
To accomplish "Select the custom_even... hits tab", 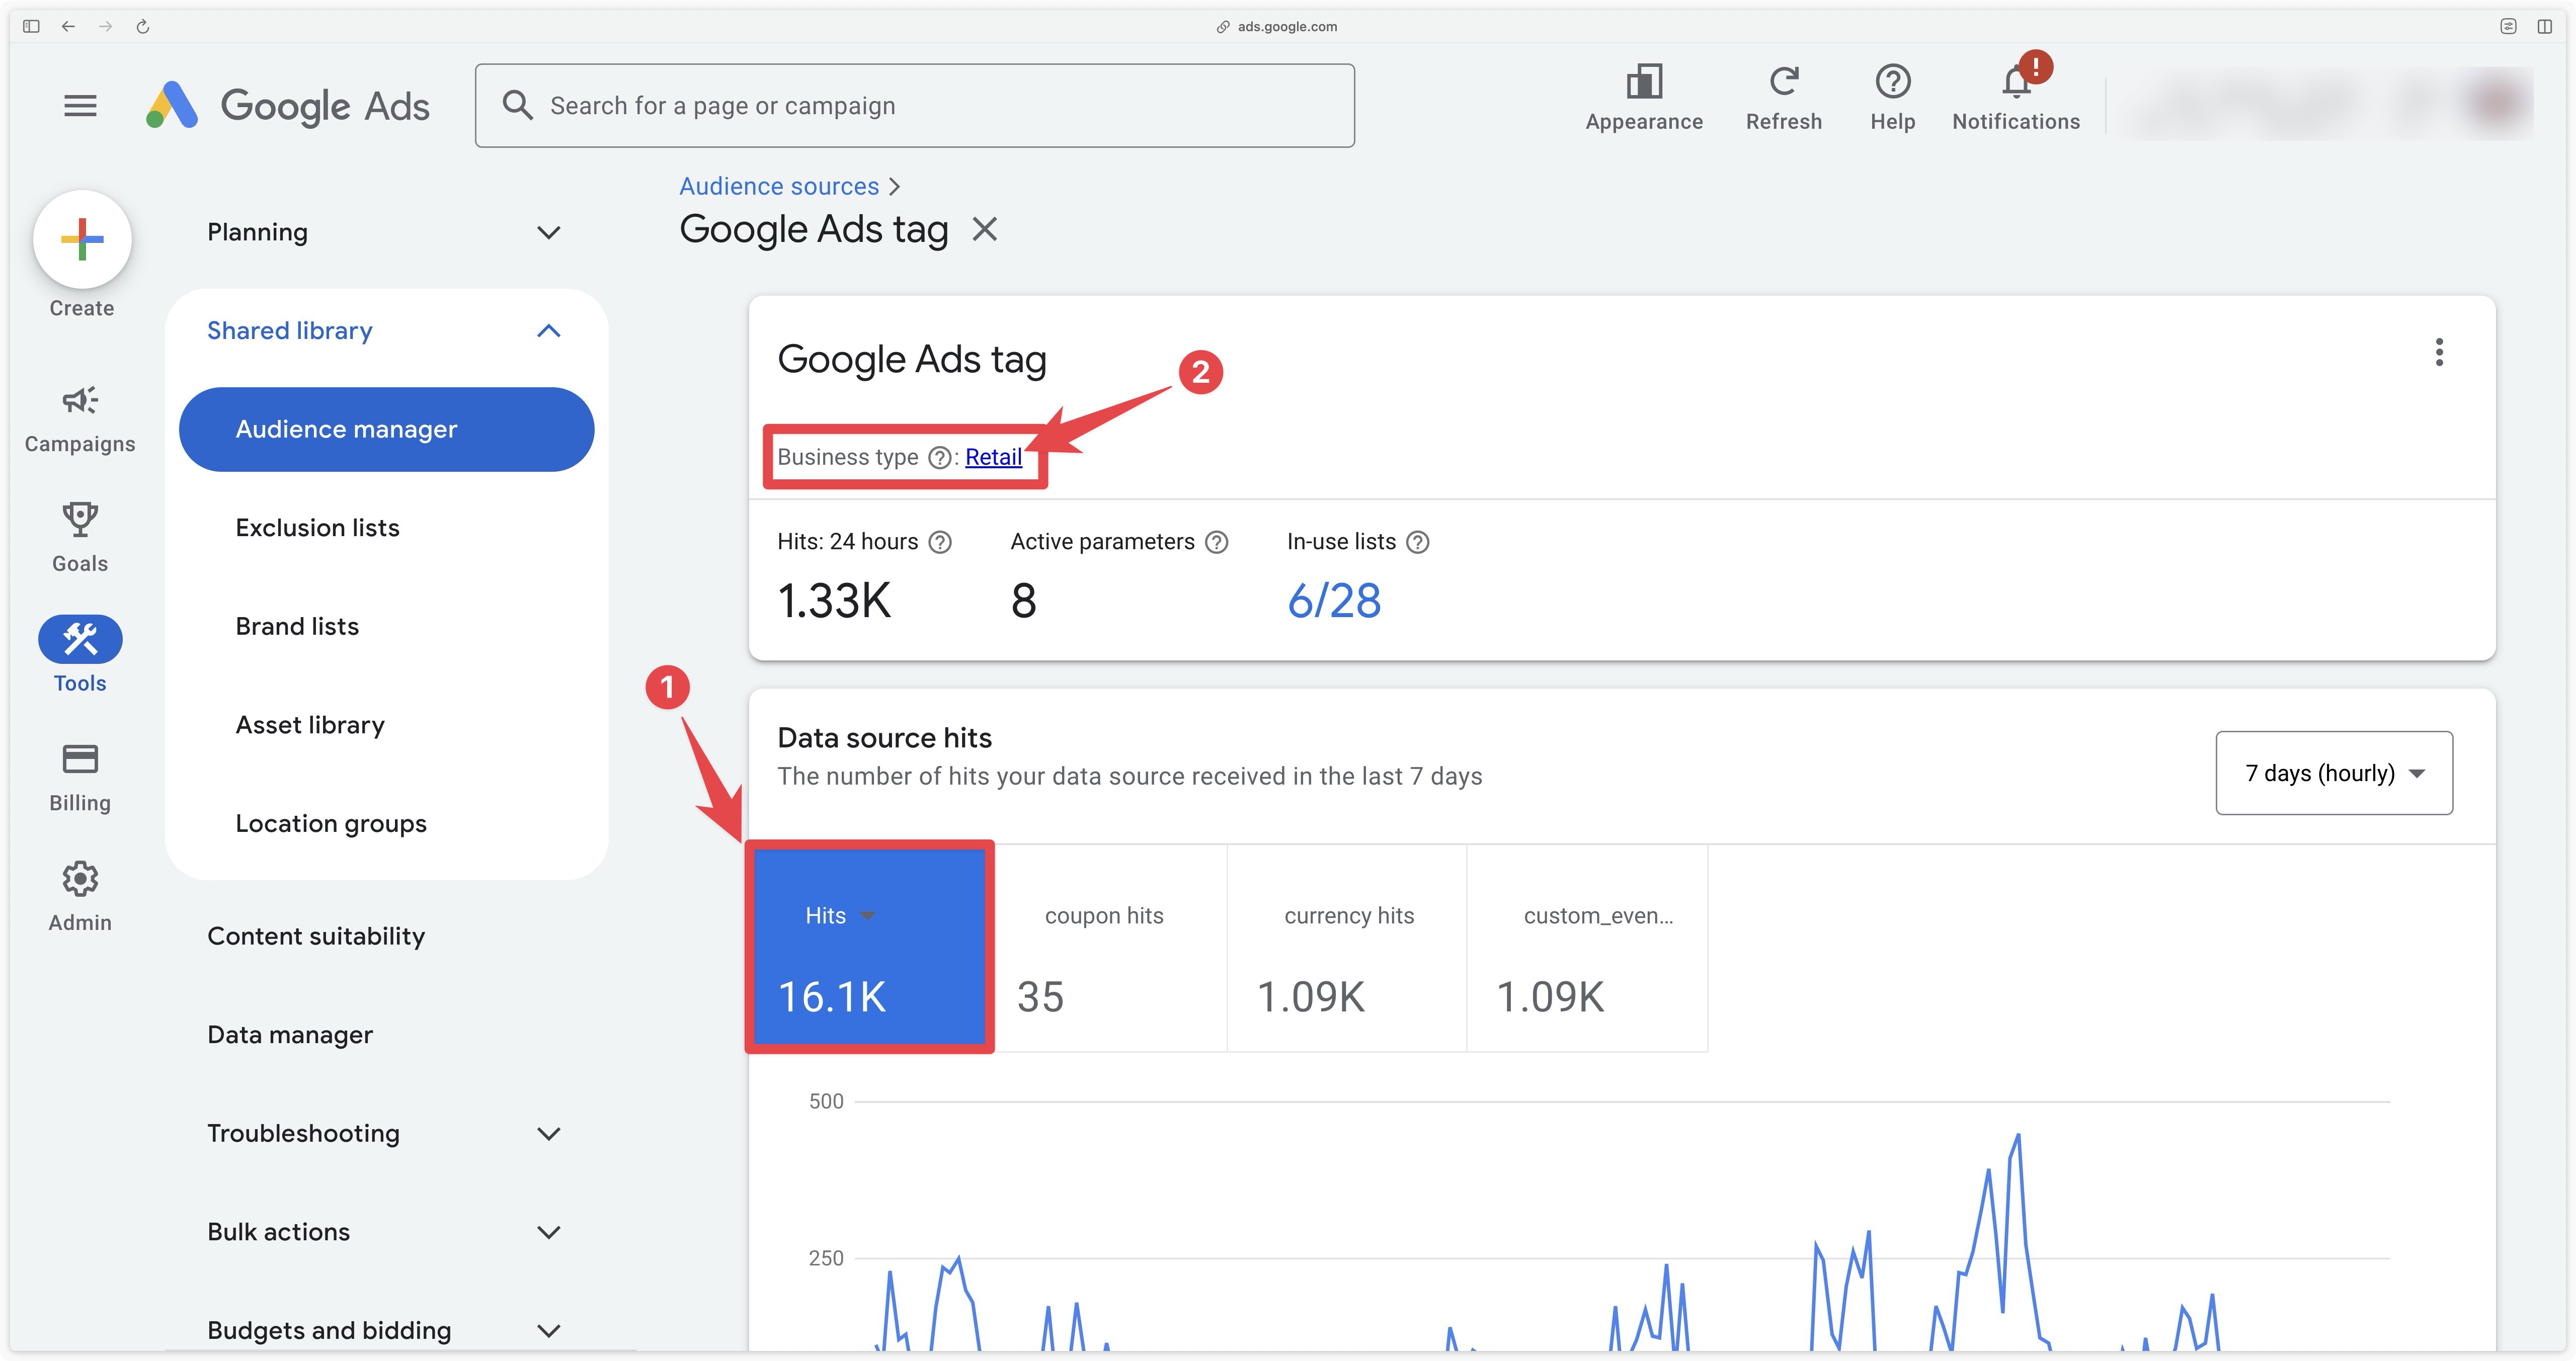I will tap(1587, 948).
